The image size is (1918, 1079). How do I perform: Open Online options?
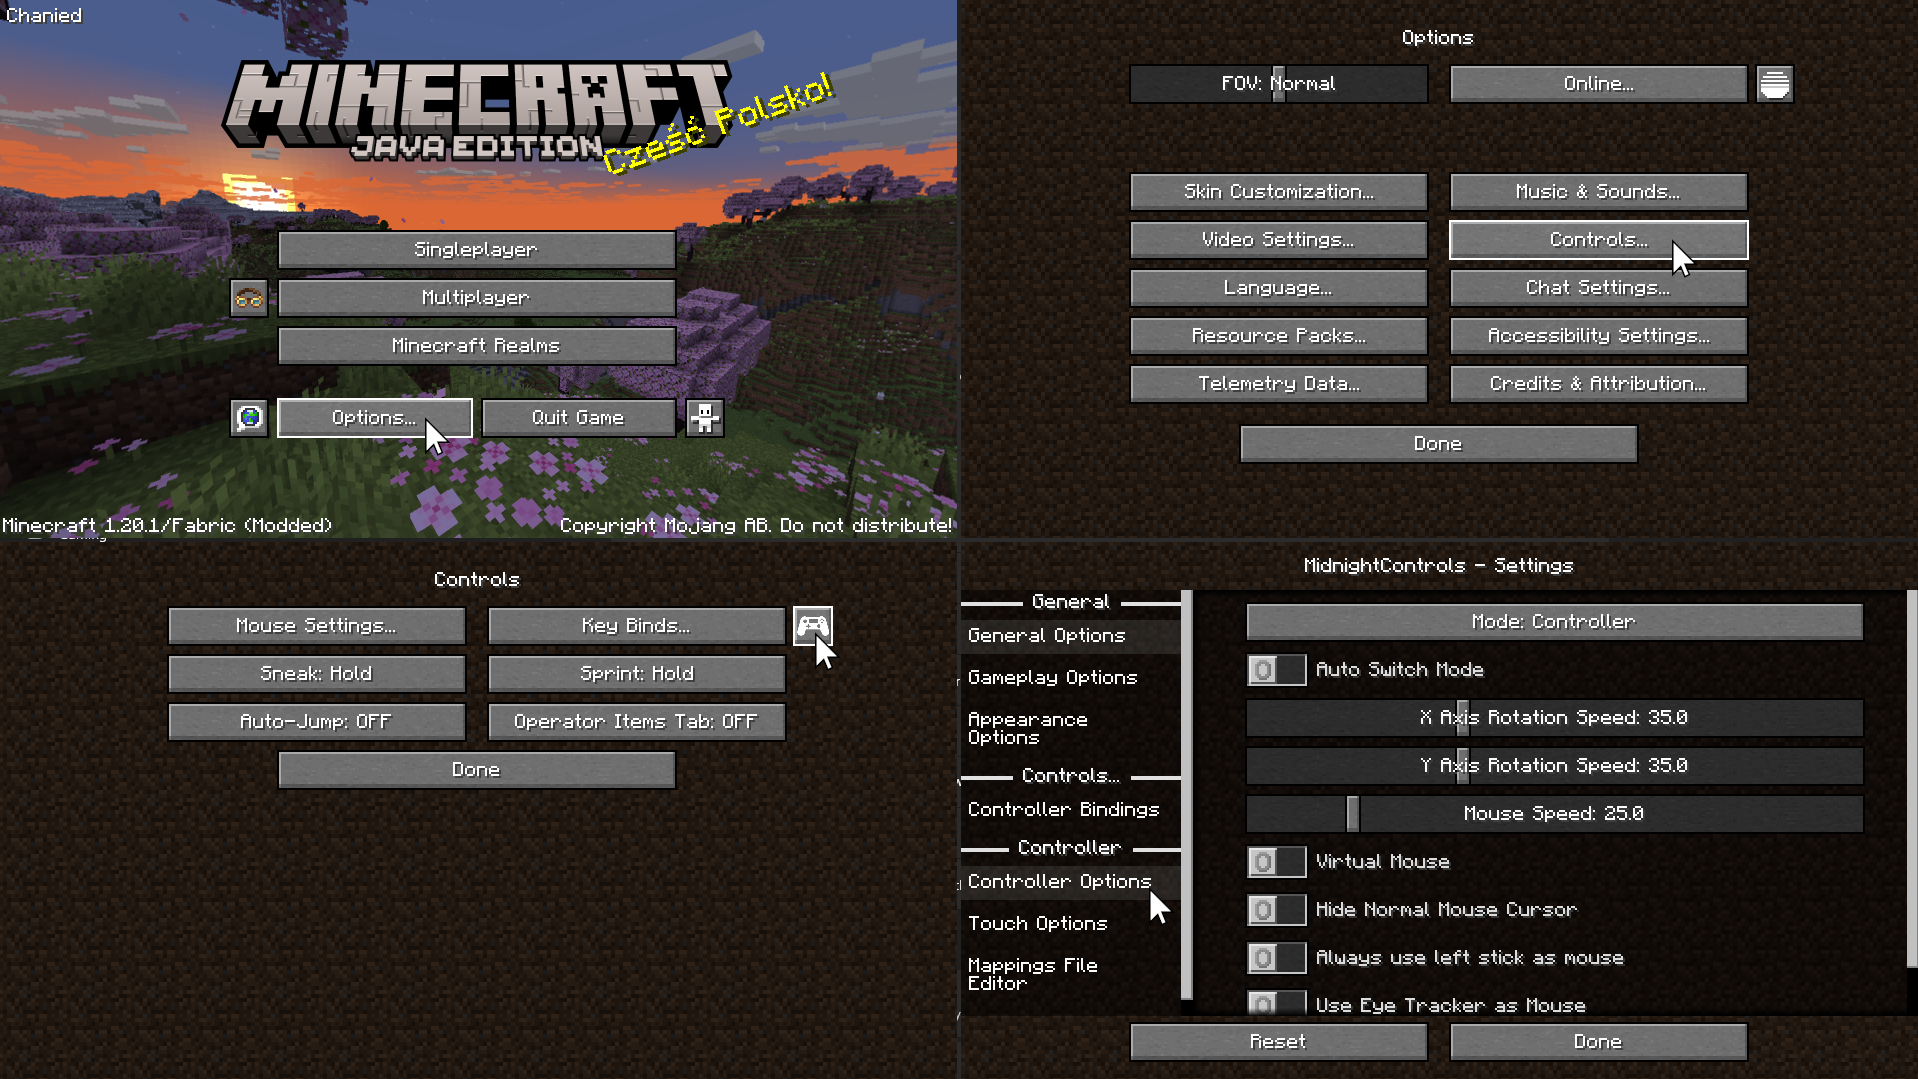pos(1599,84)
